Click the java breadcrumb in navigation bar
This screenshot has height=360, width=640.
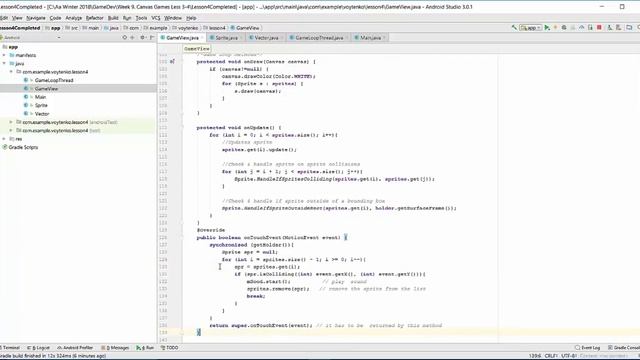pos(111,28)
